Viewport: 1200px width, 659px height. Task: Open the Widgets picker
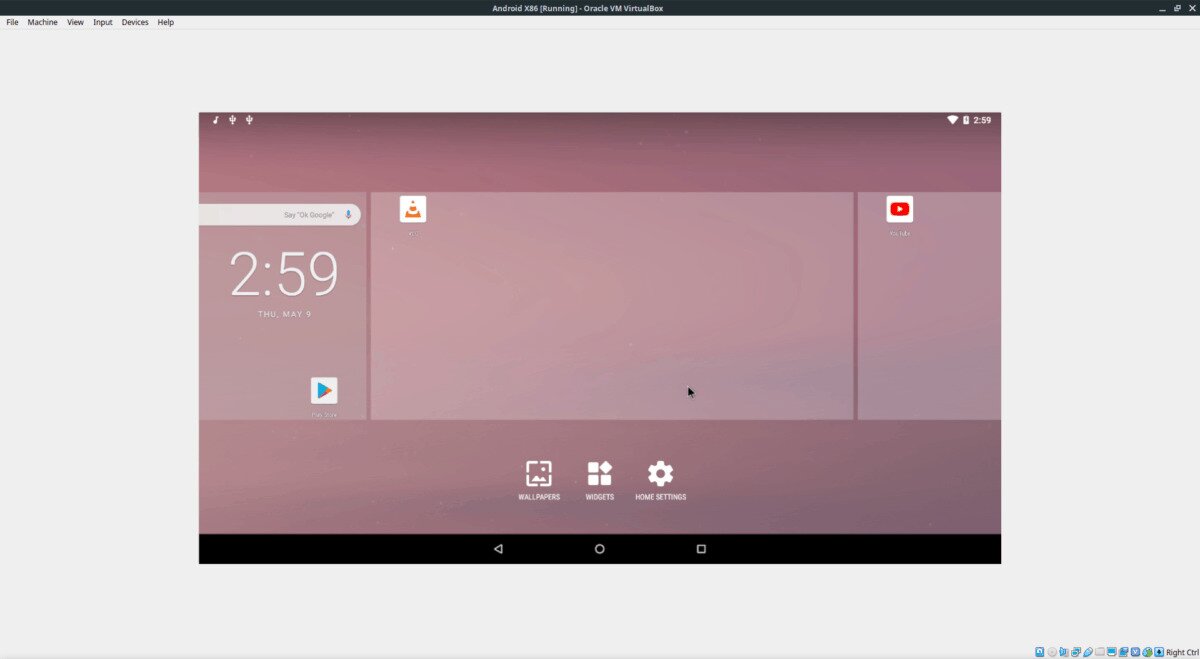coord(599,480)
